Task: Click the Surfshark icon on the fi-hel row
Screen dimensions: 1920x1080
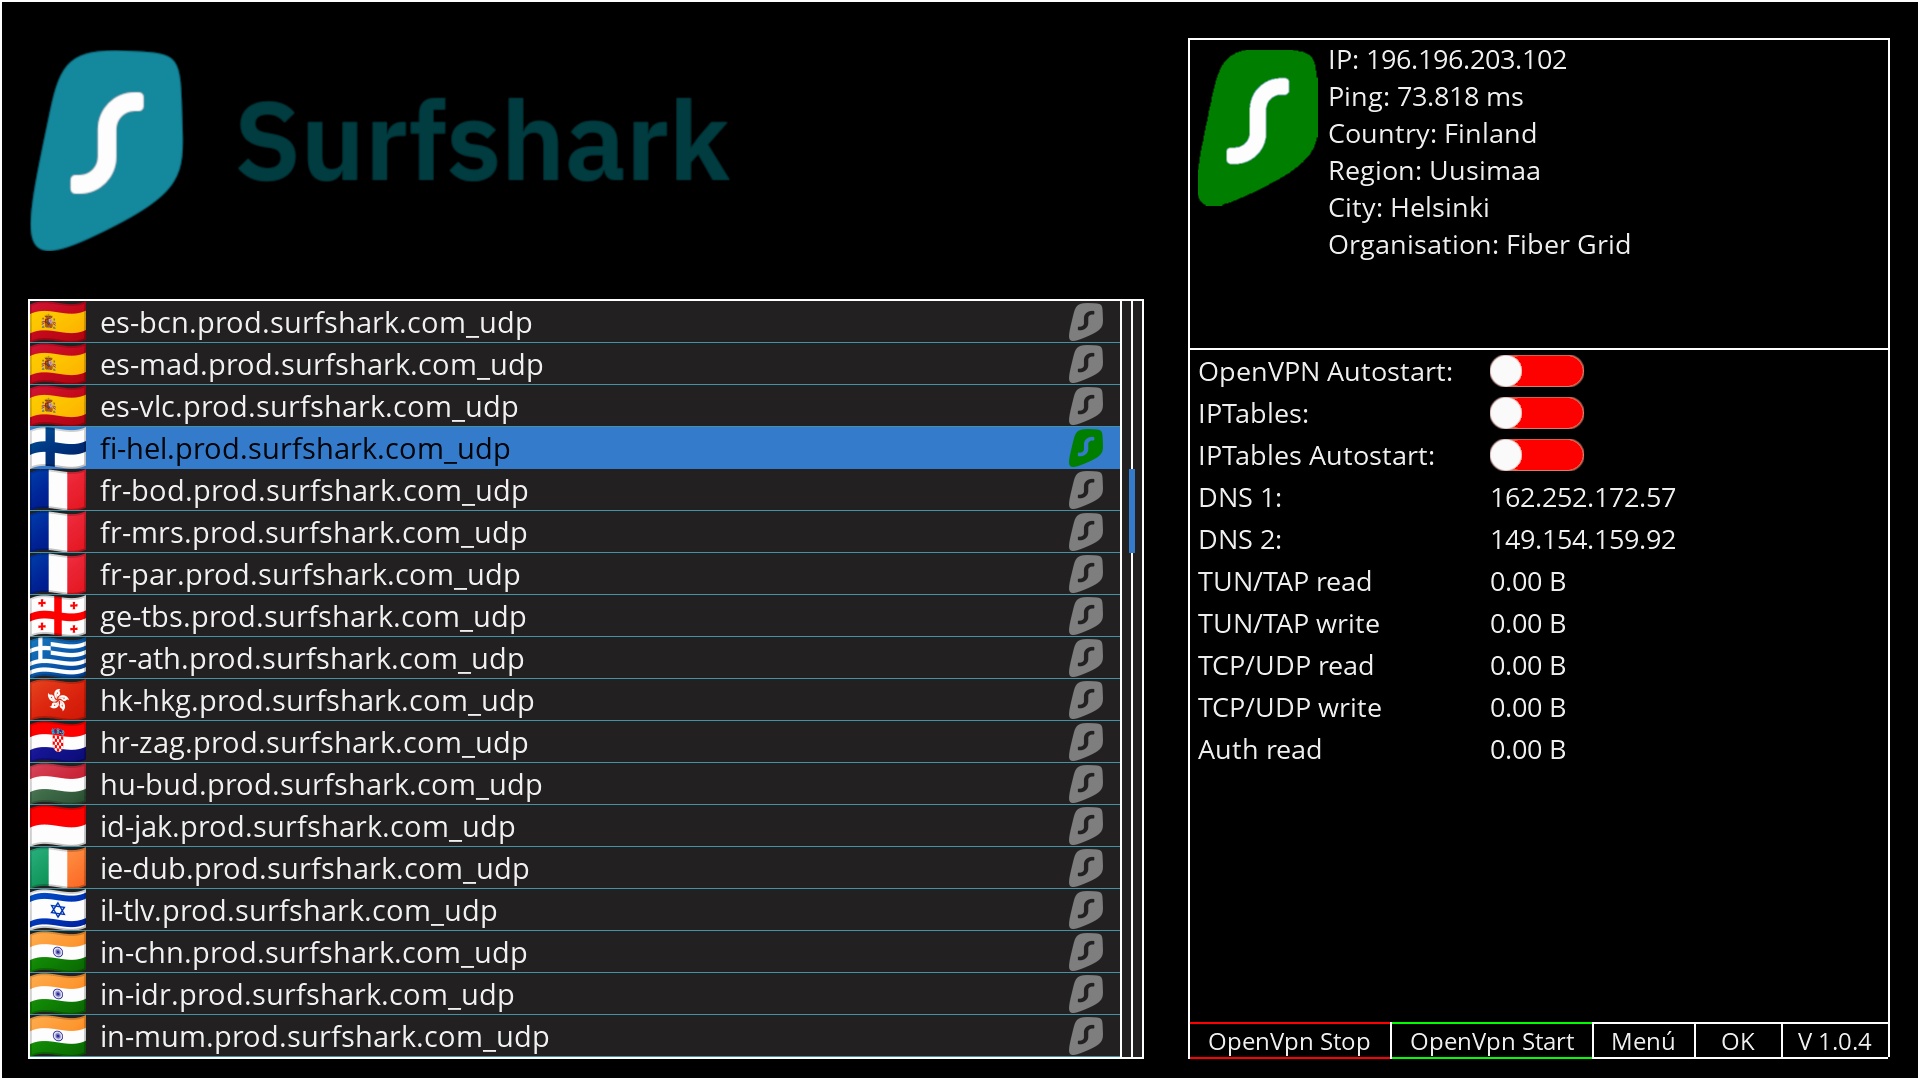Action: coord(1086,448)
